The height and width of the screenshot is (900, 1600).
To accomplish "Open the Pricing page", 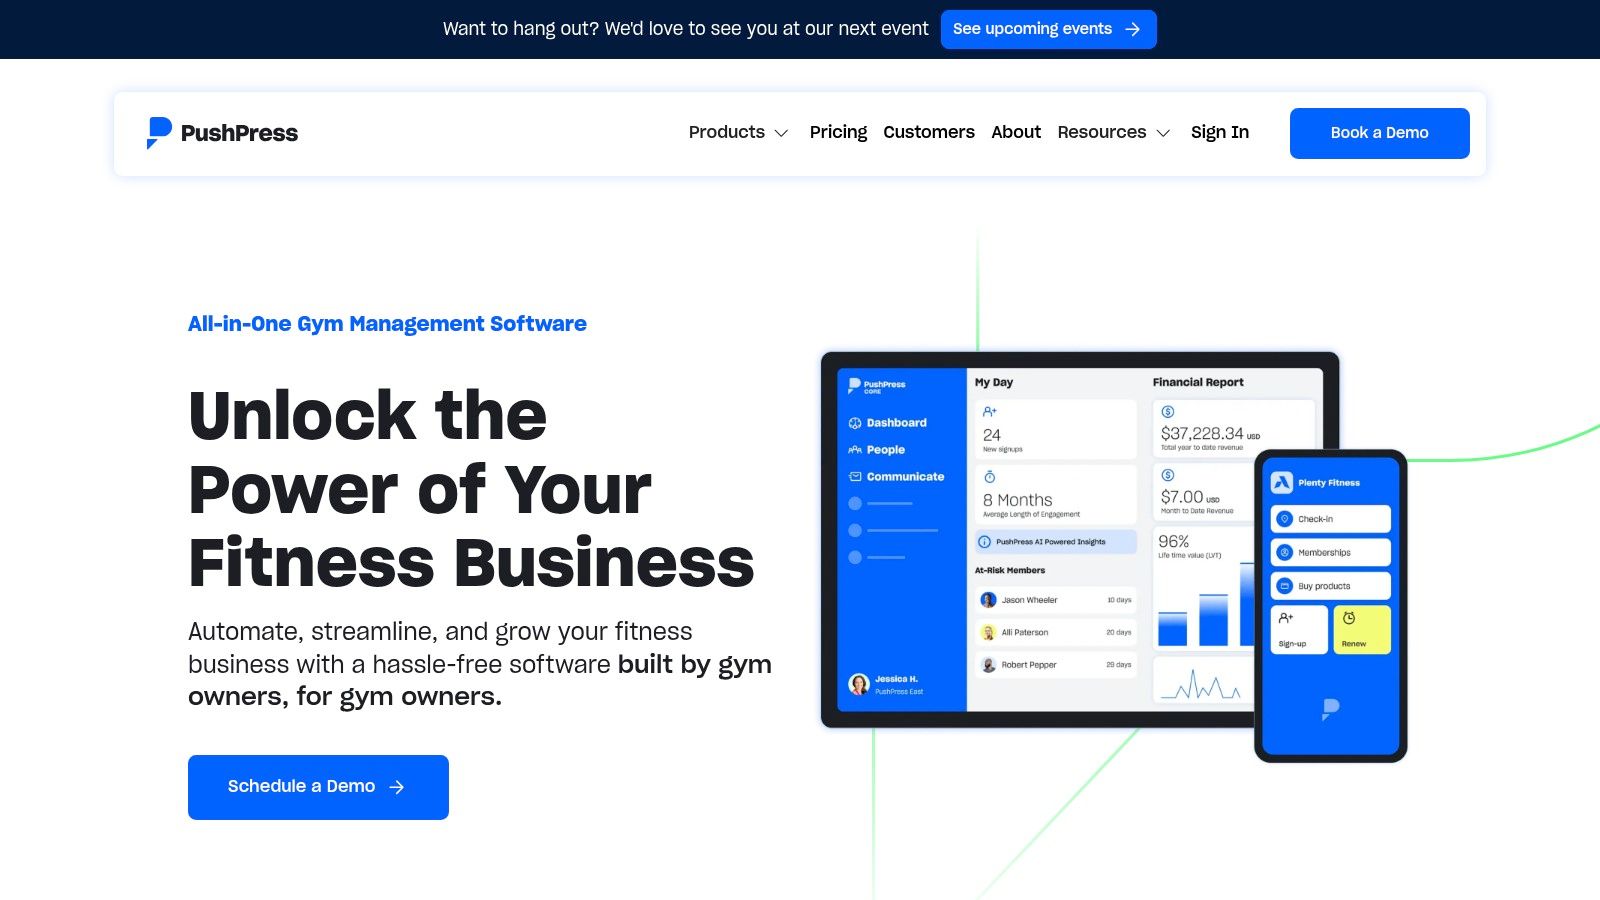I will (x=838, y=133).
